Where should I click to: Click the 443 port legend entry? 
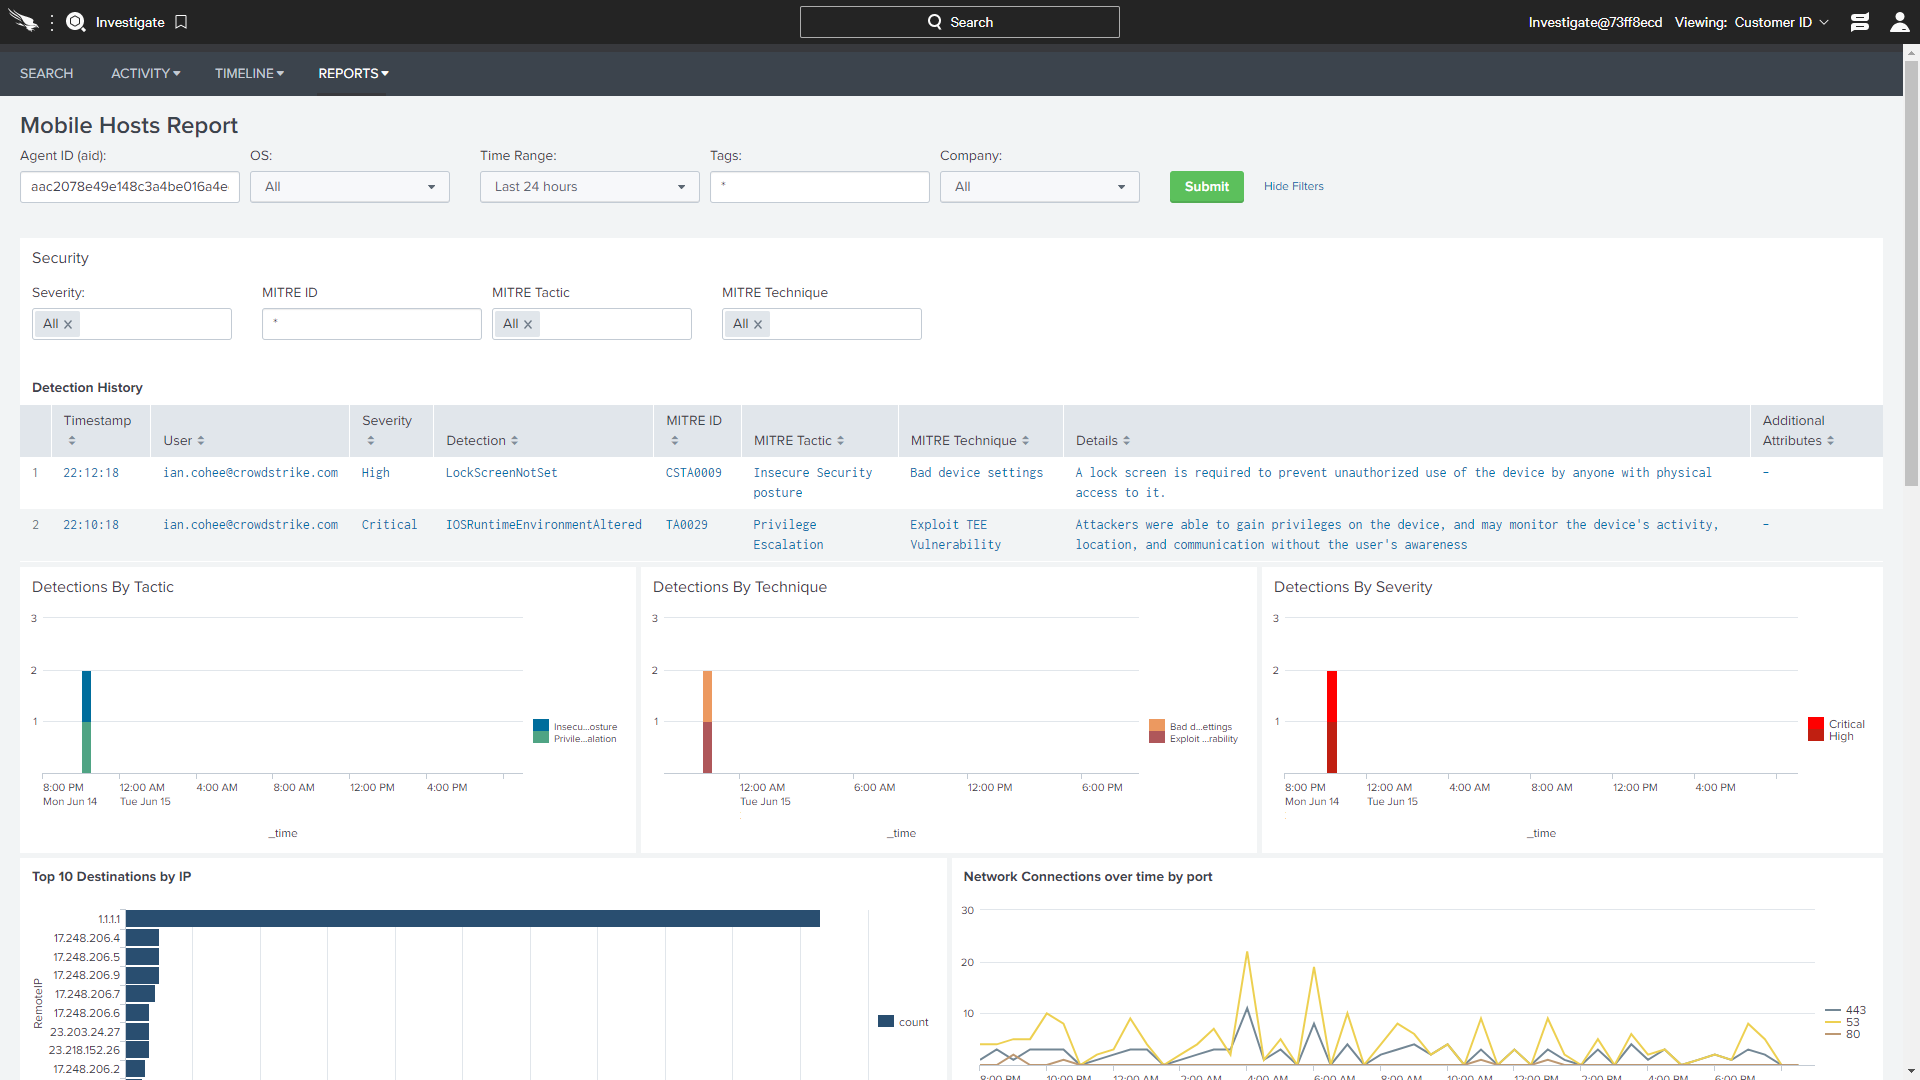1845,1010
